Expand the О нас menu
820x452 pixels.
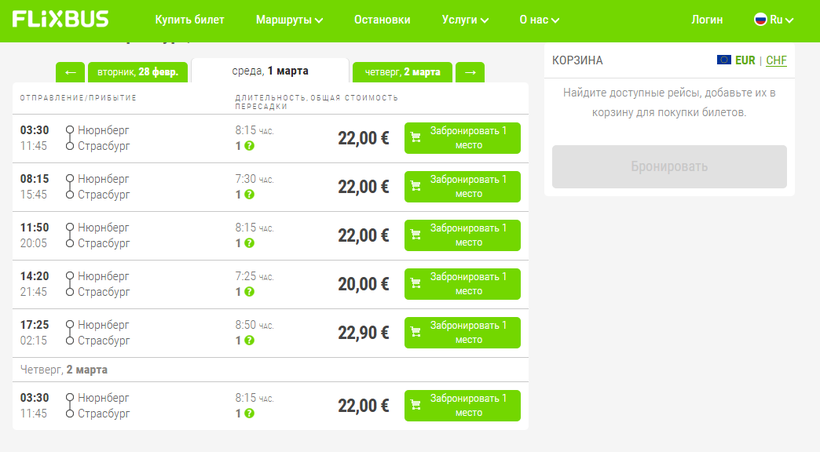[x=540, y=20]
